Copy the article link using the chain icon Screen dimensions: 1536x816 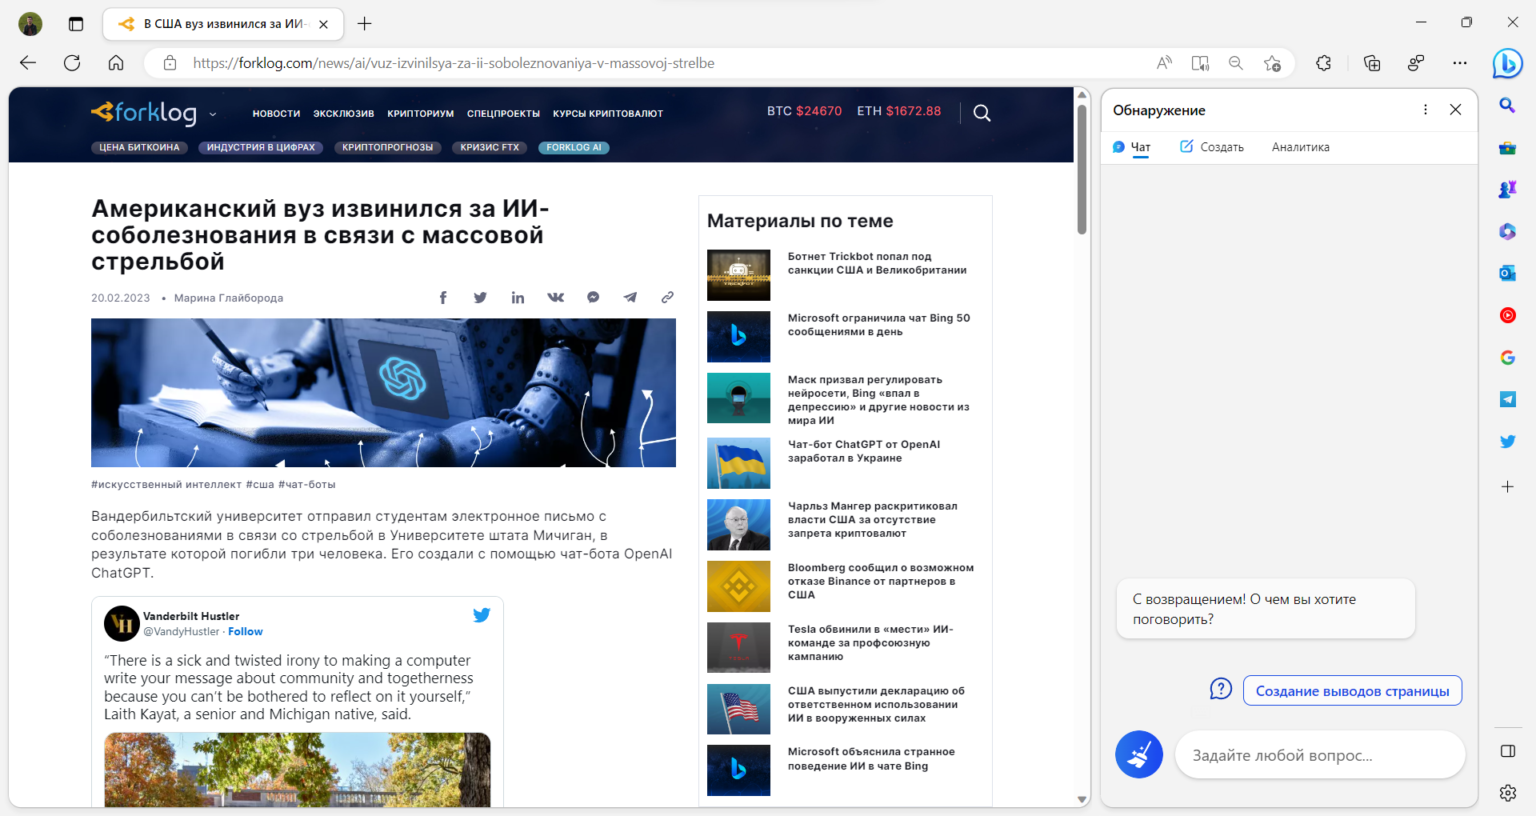tap(667, 297)
